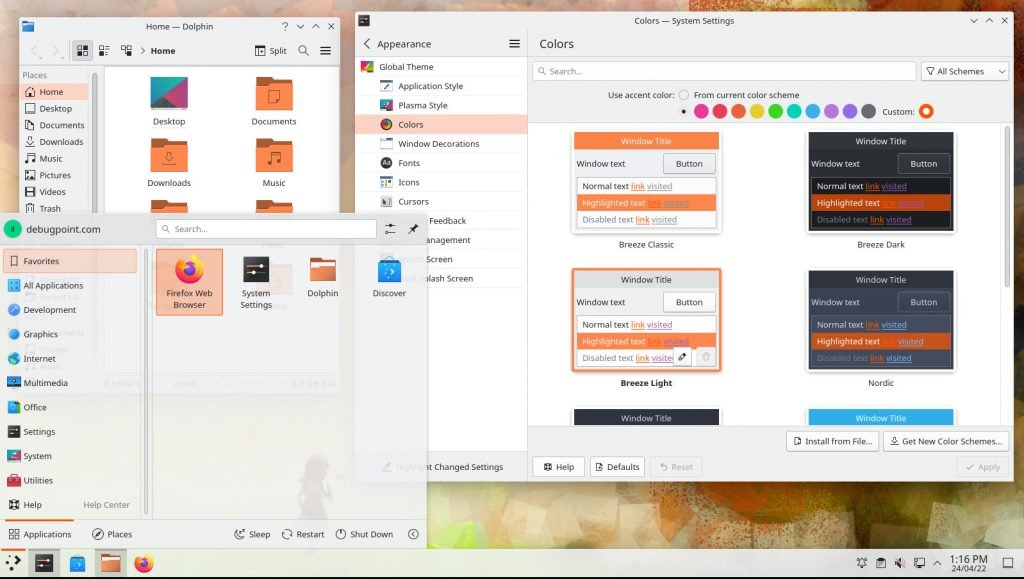Open the Window Decorations settings page
Viewport: 1024px width, 579px height.
point(441,144)
